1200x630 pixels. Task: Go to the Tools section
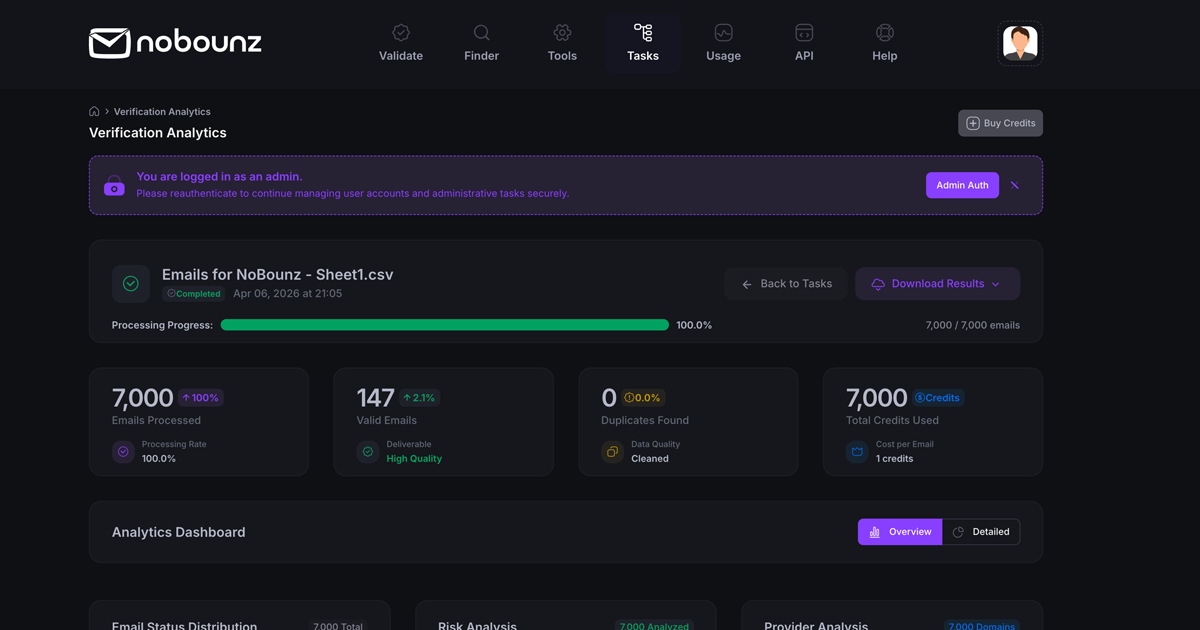click(x=562, y=43)
